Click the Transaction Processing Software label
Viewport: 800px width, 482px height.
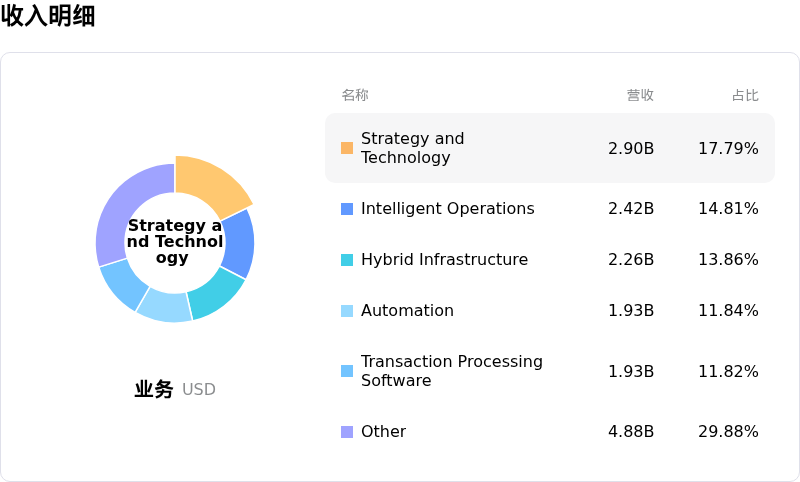coord(451,371)
